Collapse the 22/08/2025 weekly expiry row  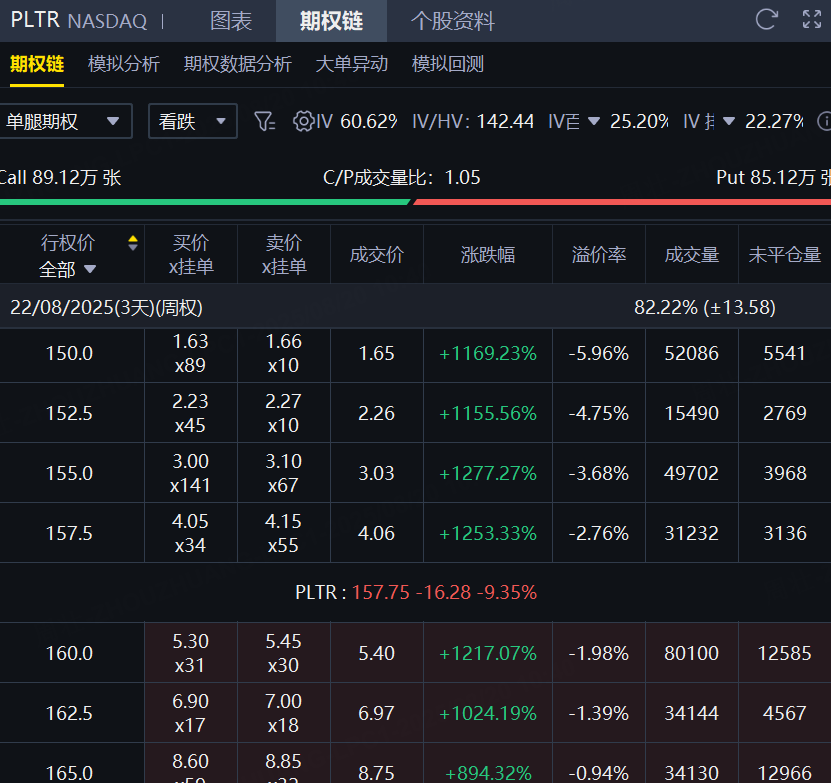[106, 307]
